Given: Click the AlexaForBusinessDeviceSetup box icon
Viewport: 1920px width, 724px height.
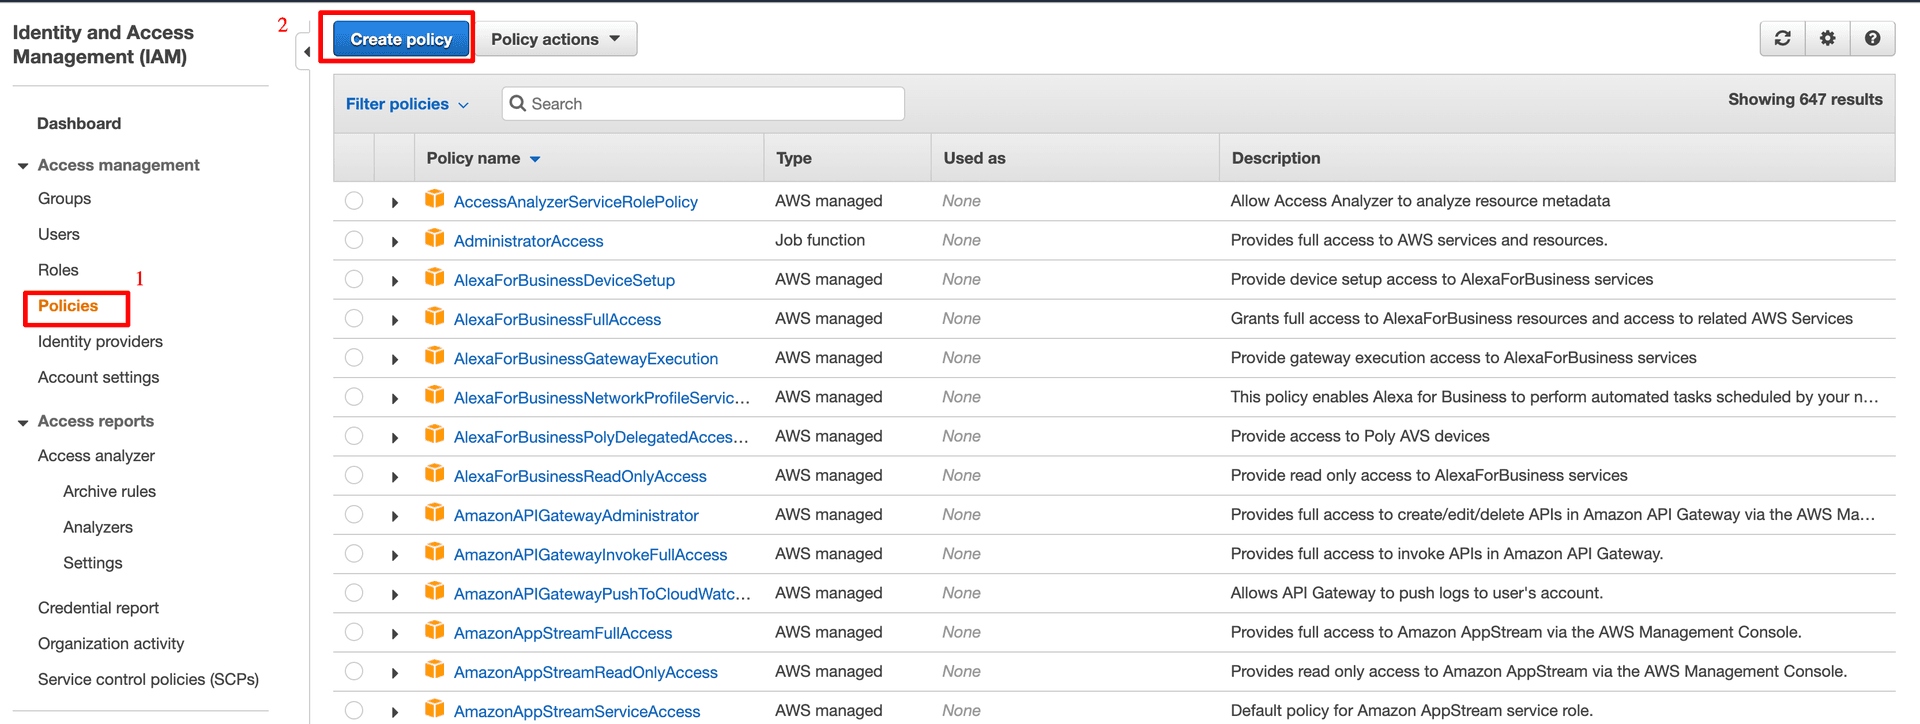Looking at the screenshot, I should pyautogui.click(x=434, y=277).
